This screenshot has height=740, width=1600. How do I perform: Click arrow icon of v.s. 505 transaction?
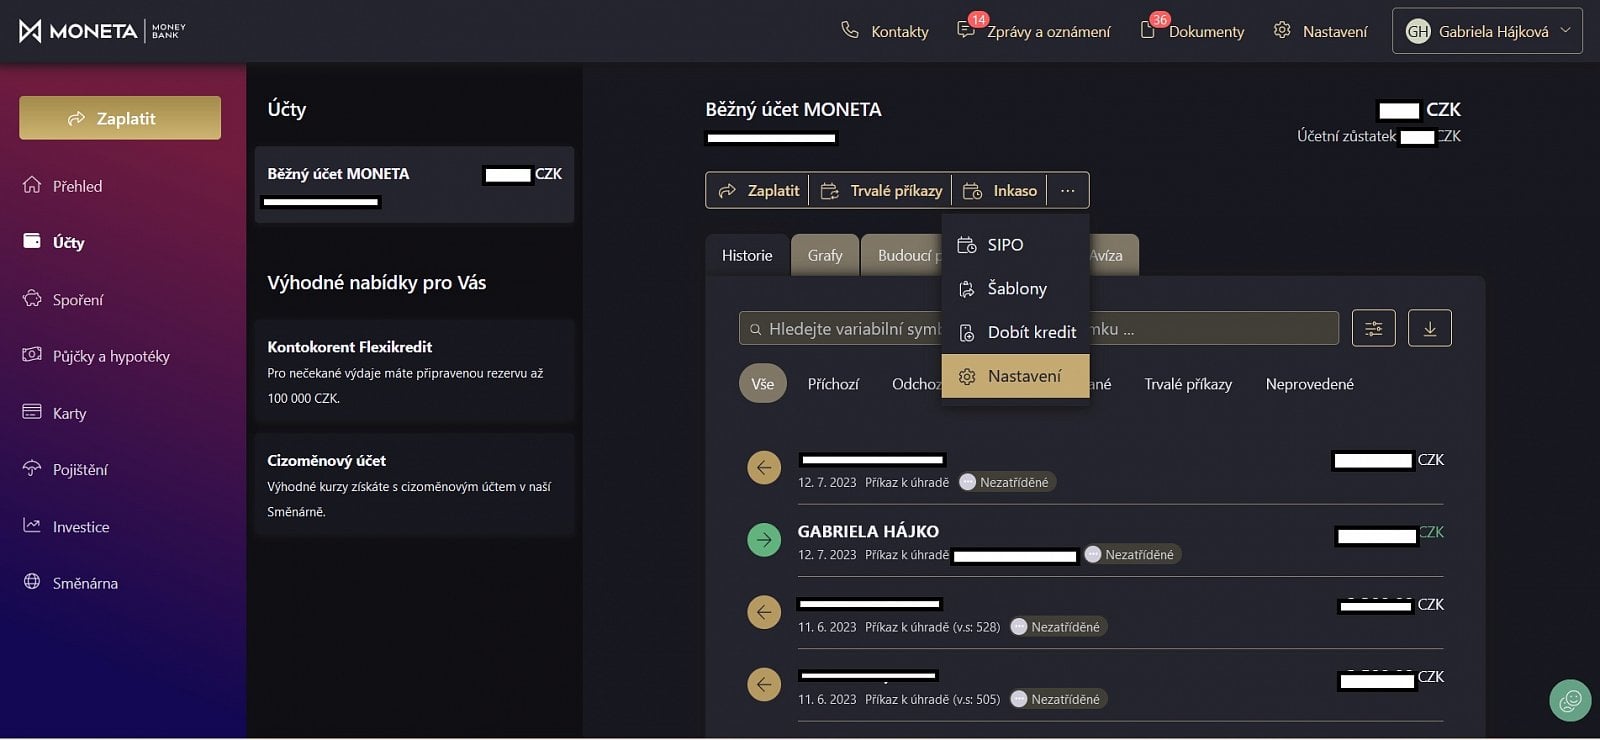(764, 684)
